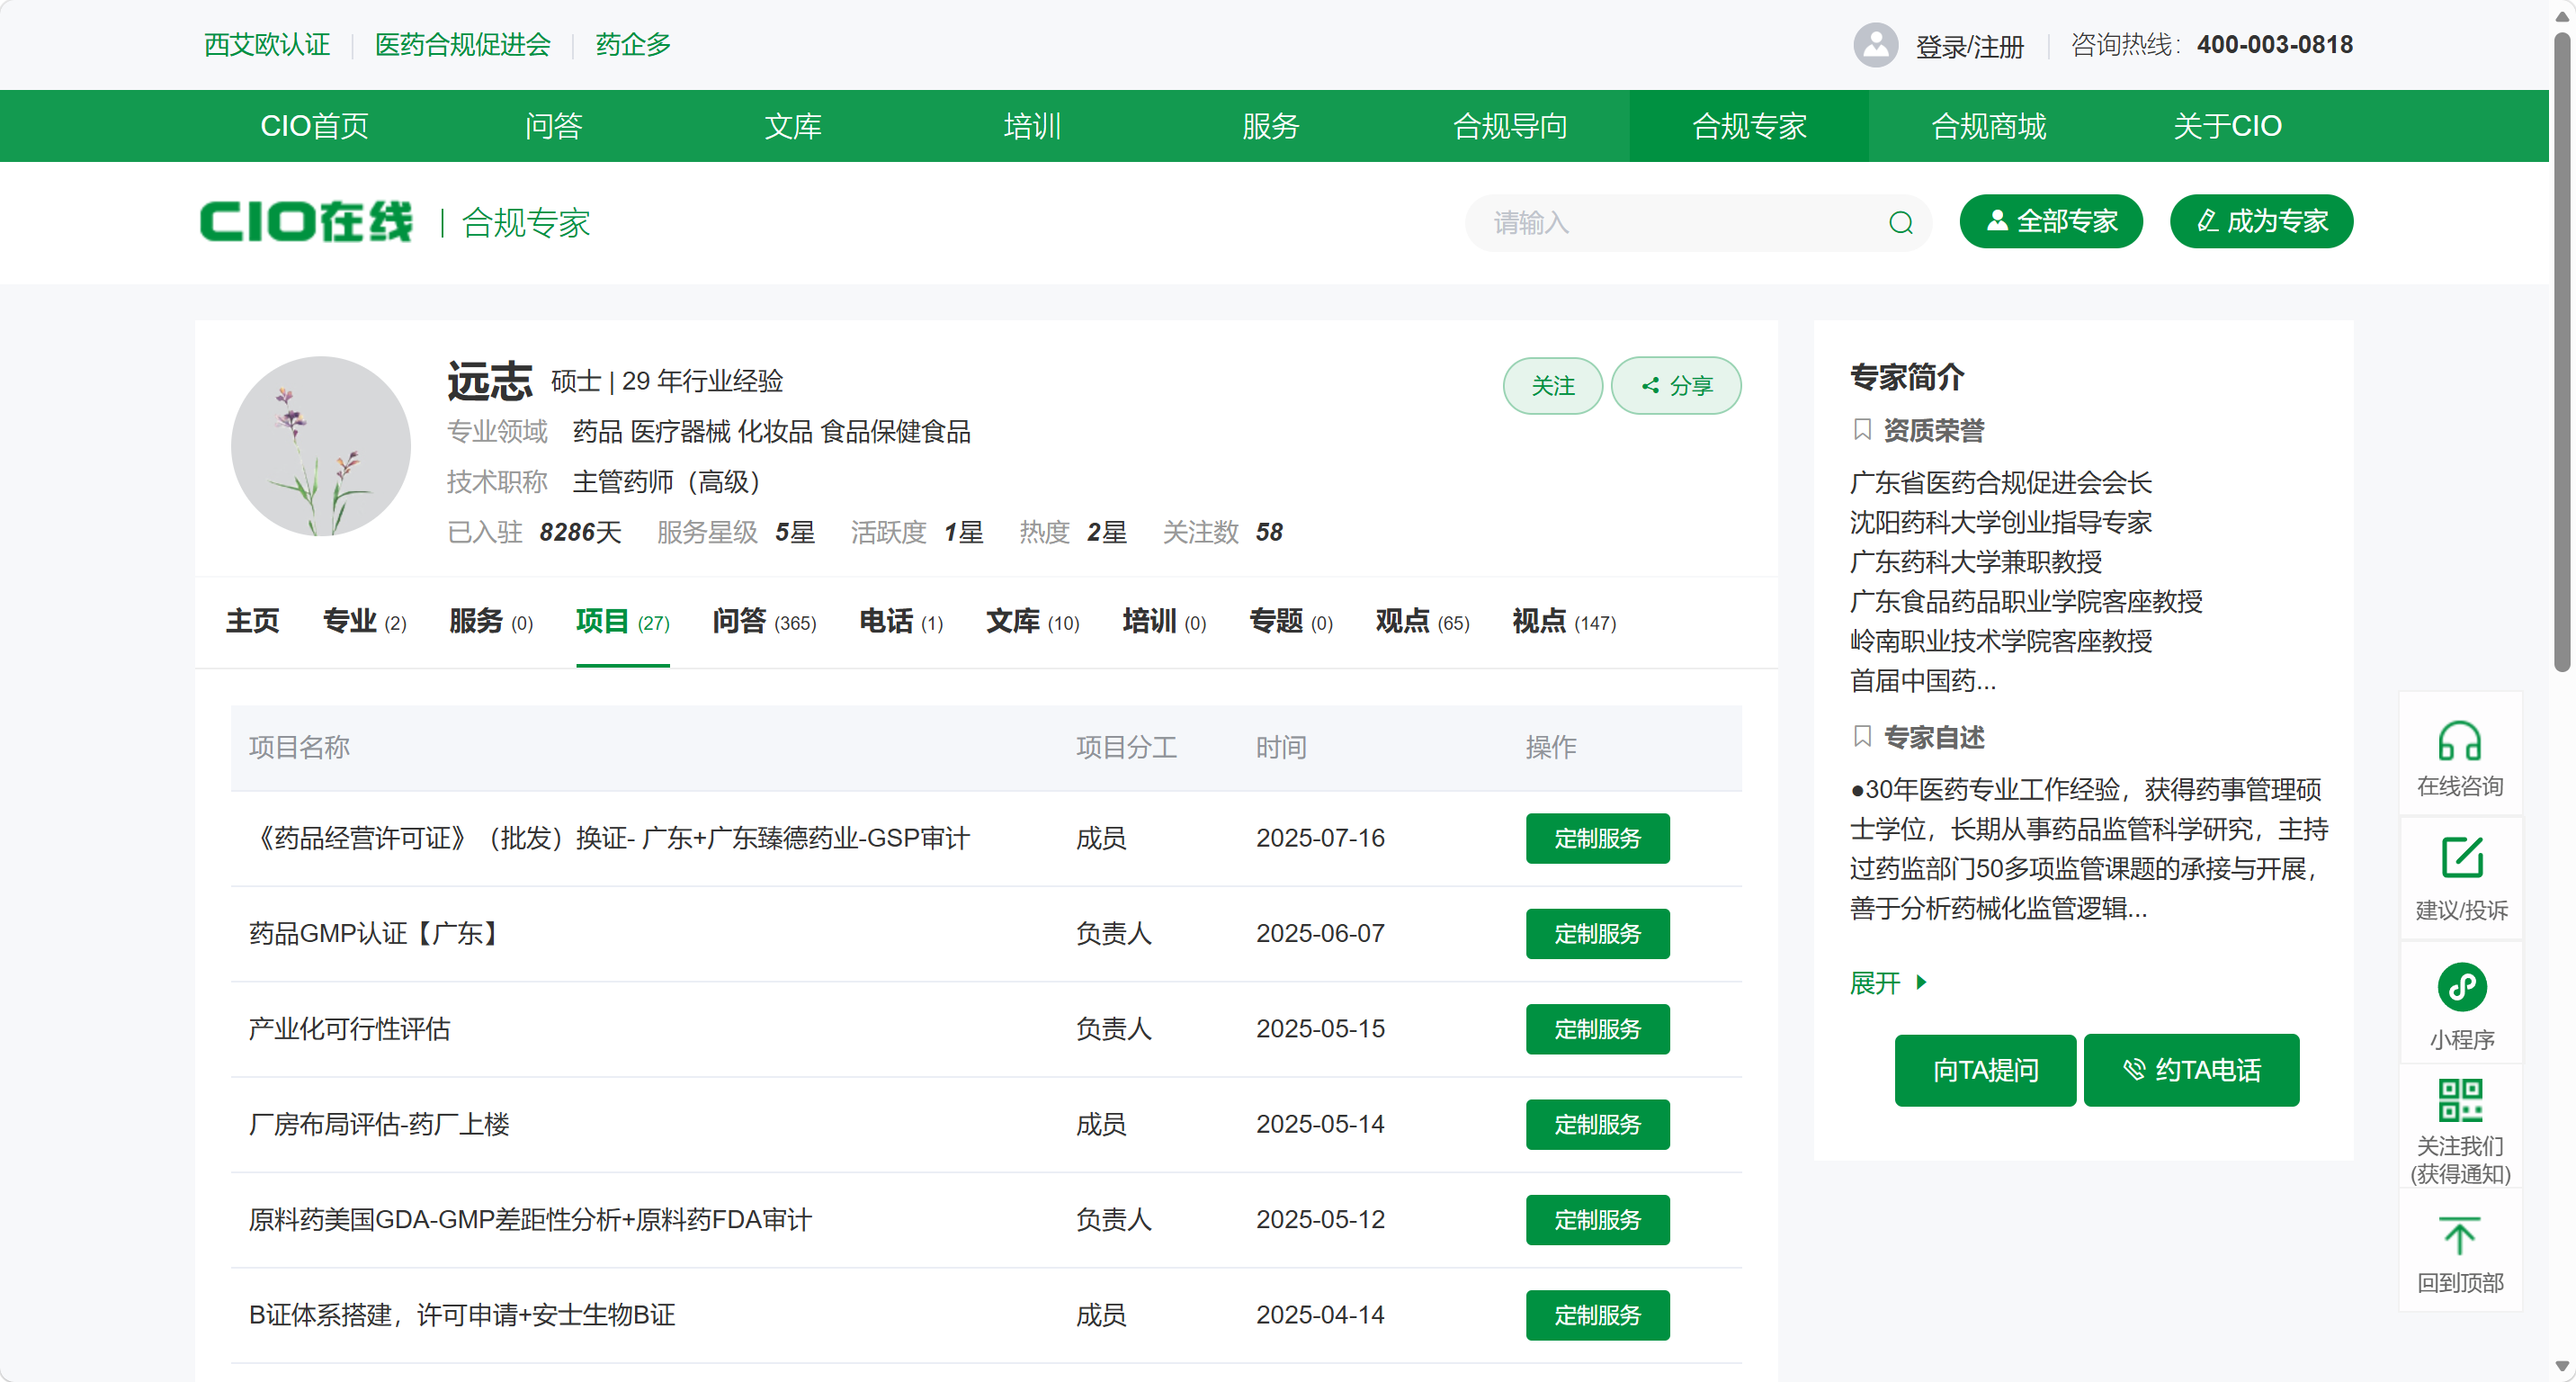2576x1382 pixels.
Task: Switch to the 视点 (147) tab
Action: (1562, 621)
